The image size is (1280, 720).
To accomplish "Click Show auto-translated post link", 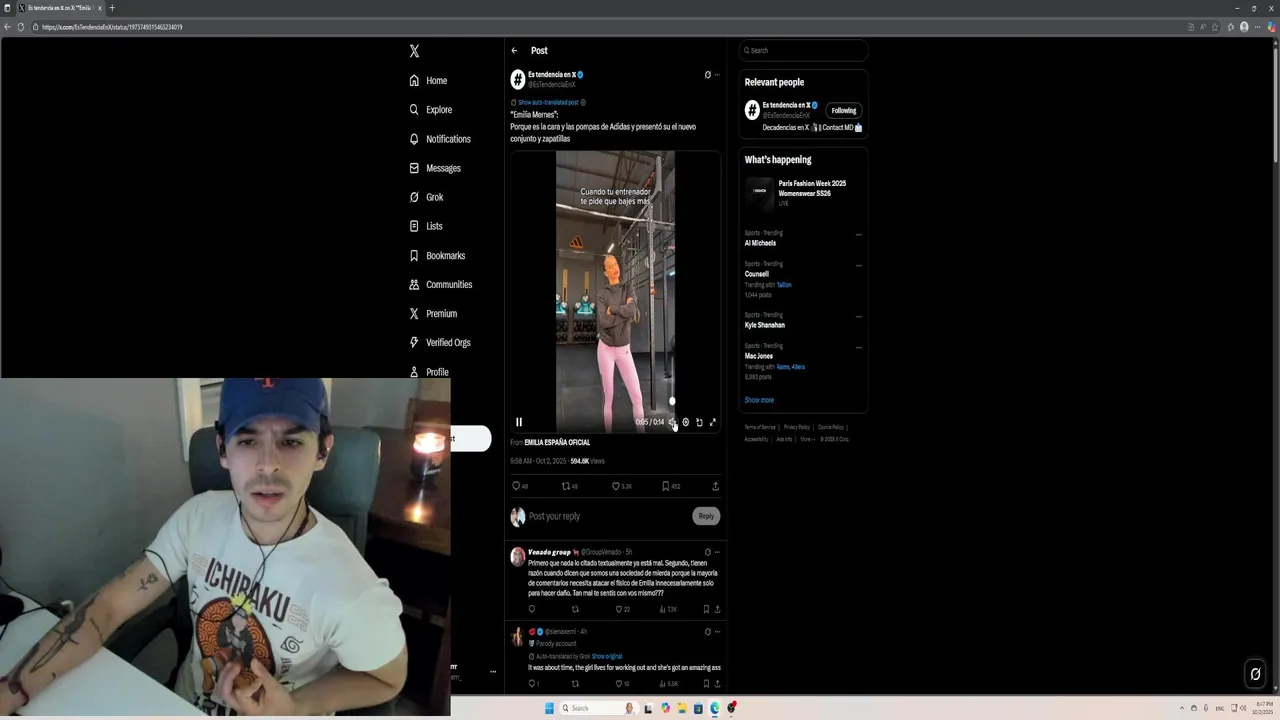I will coord(548,103).
